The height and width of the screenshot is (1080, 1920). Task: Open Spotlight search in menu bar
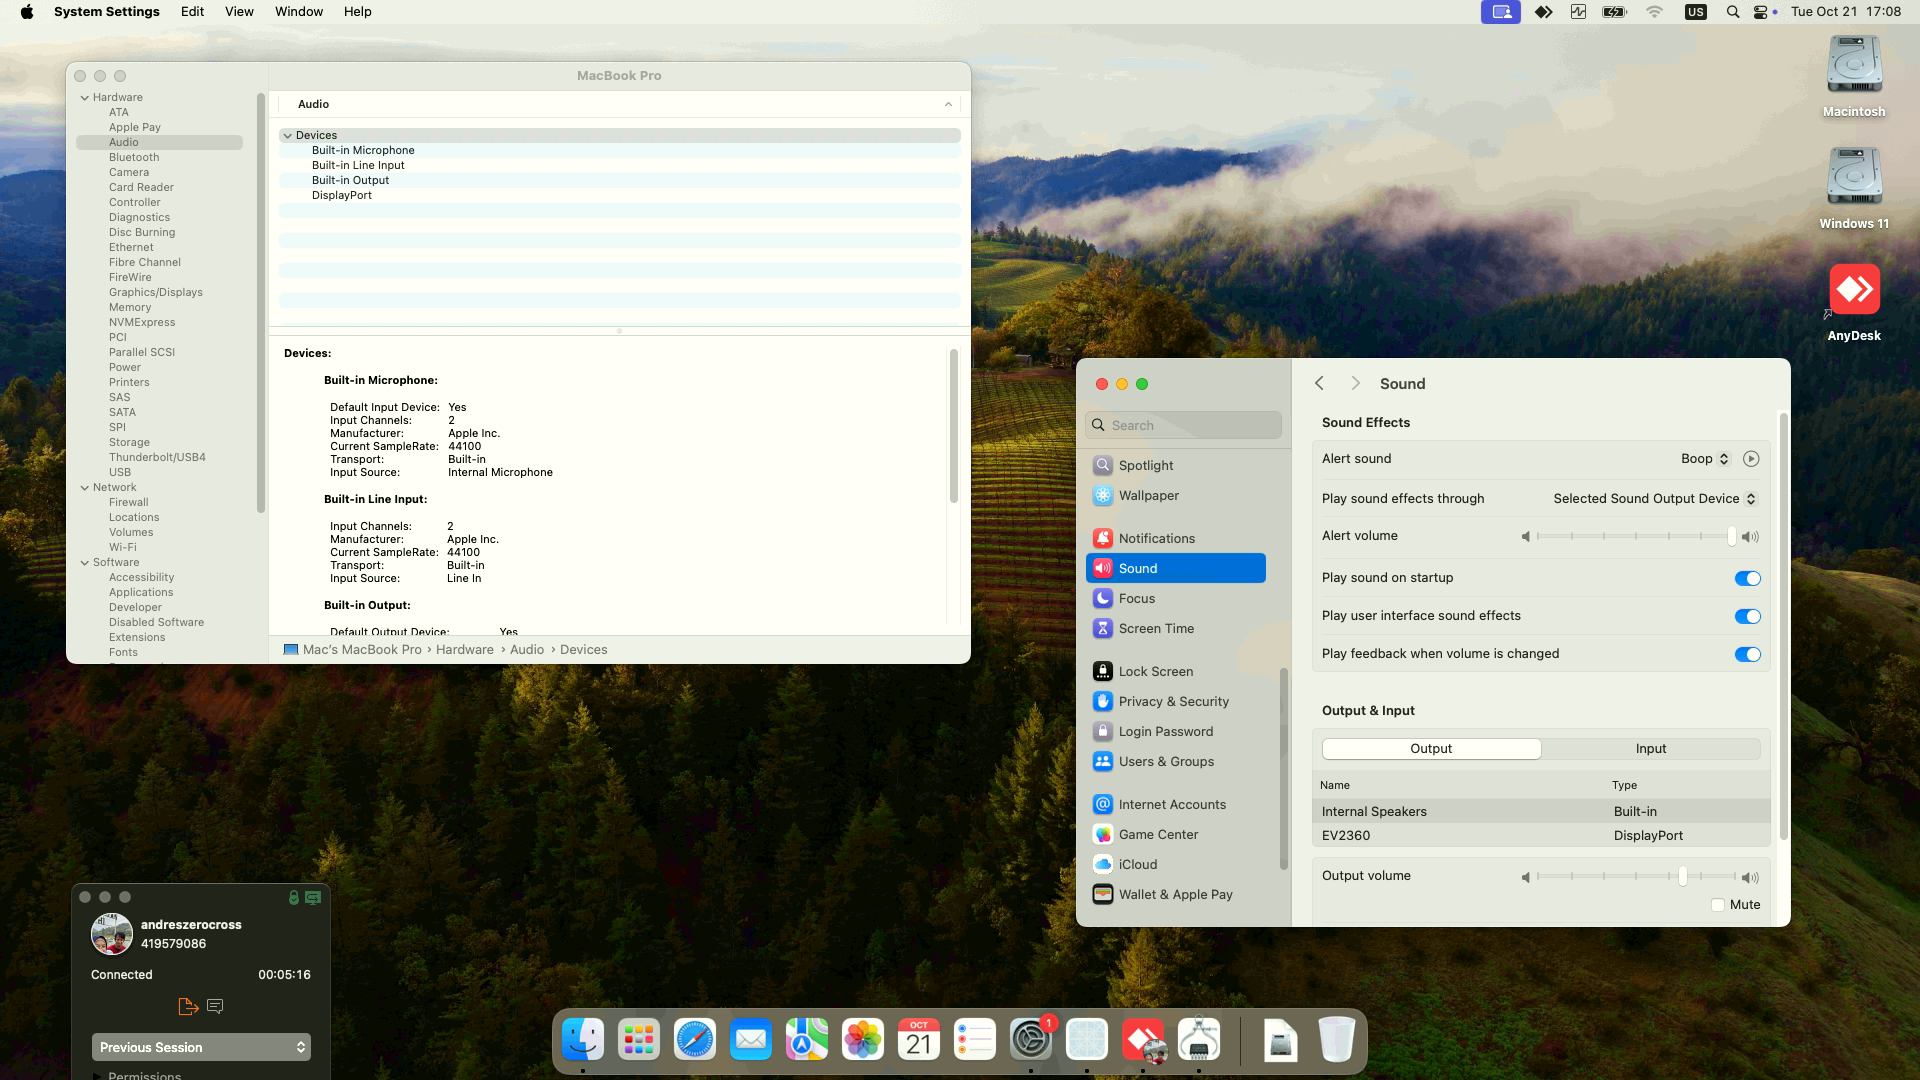pyautogui.click(x=1732, y=12)
